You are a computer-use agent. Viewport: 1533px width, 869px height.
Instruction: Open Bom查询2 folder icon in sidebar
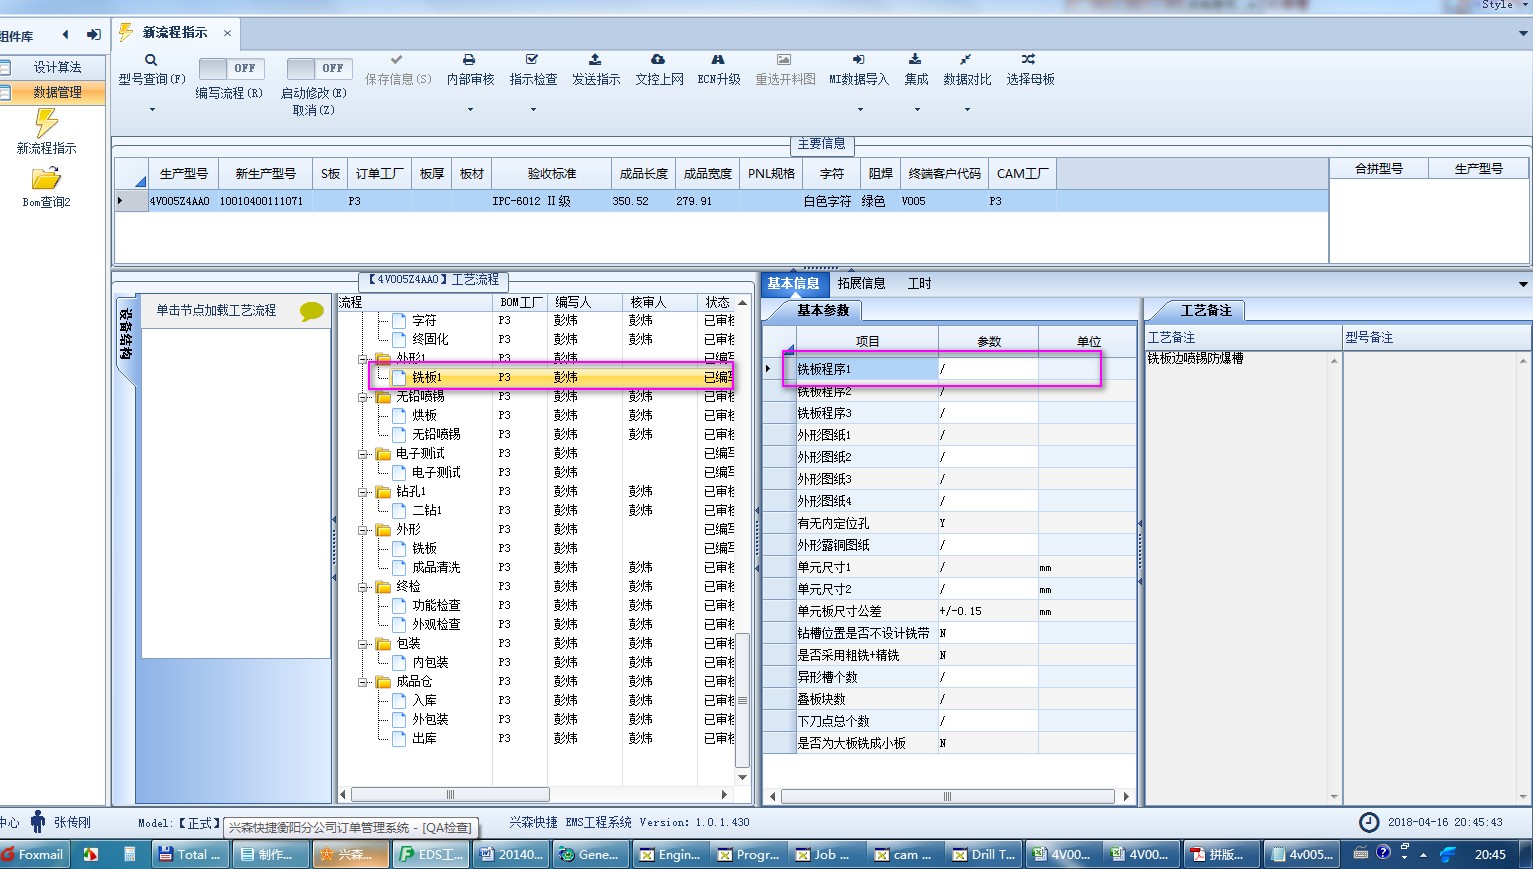46,178
